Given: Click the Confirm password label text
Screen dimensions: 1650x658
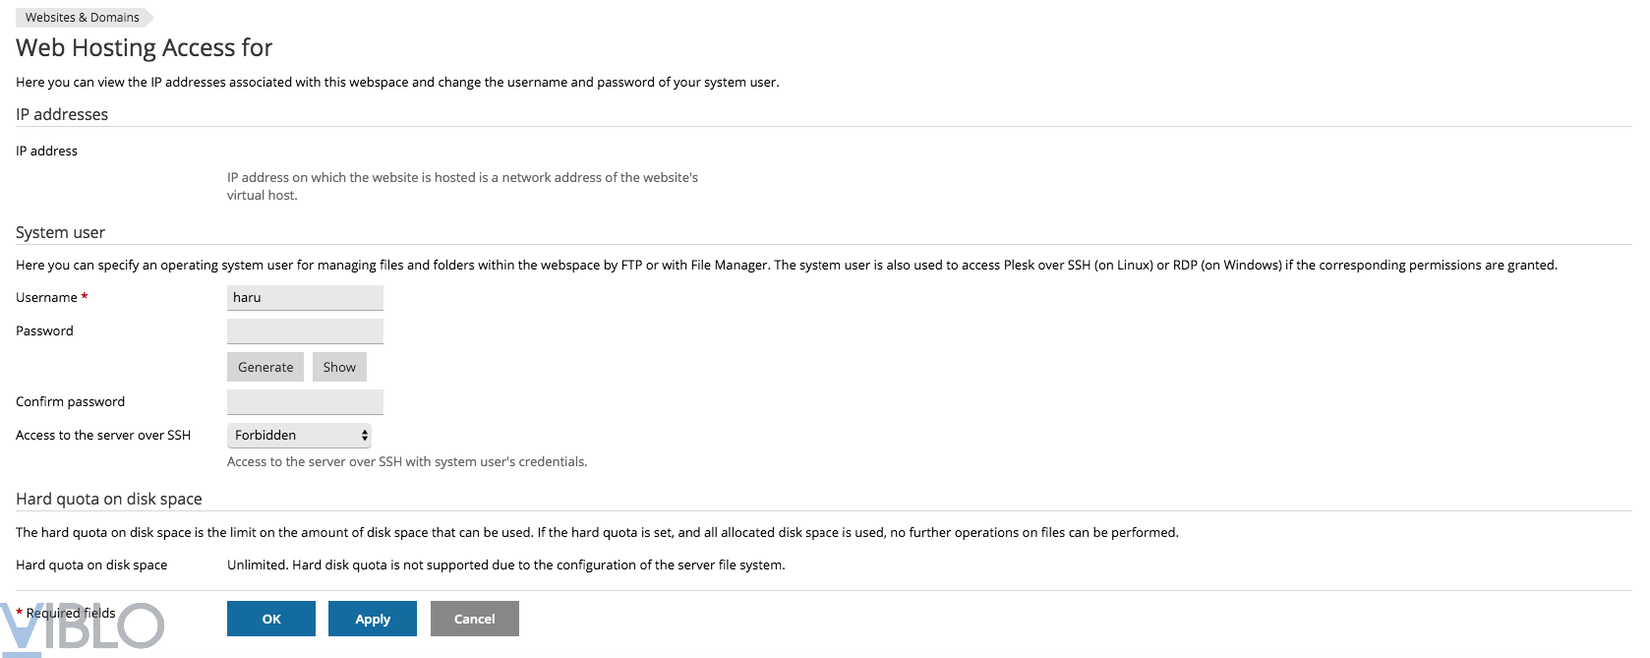Looking at the screenshot, I should pyautogui.click(x=70, y=402).
